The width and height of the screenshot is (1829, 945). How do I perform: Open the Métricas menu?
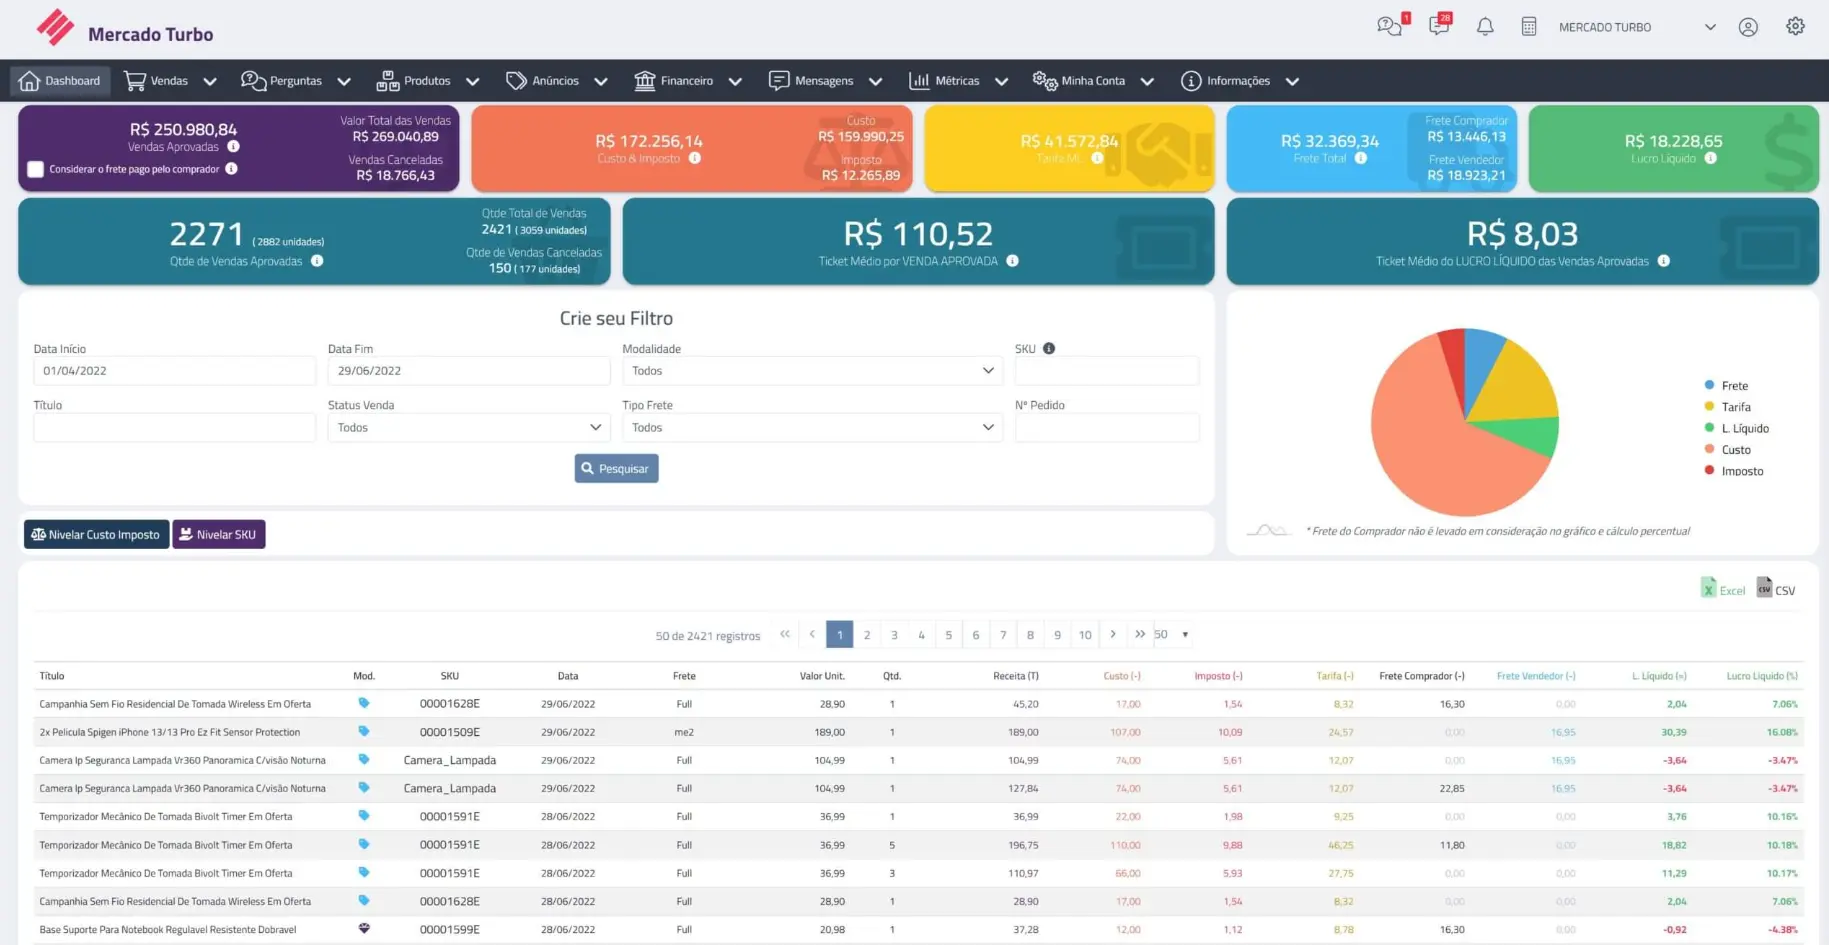(x=958, y=81)
